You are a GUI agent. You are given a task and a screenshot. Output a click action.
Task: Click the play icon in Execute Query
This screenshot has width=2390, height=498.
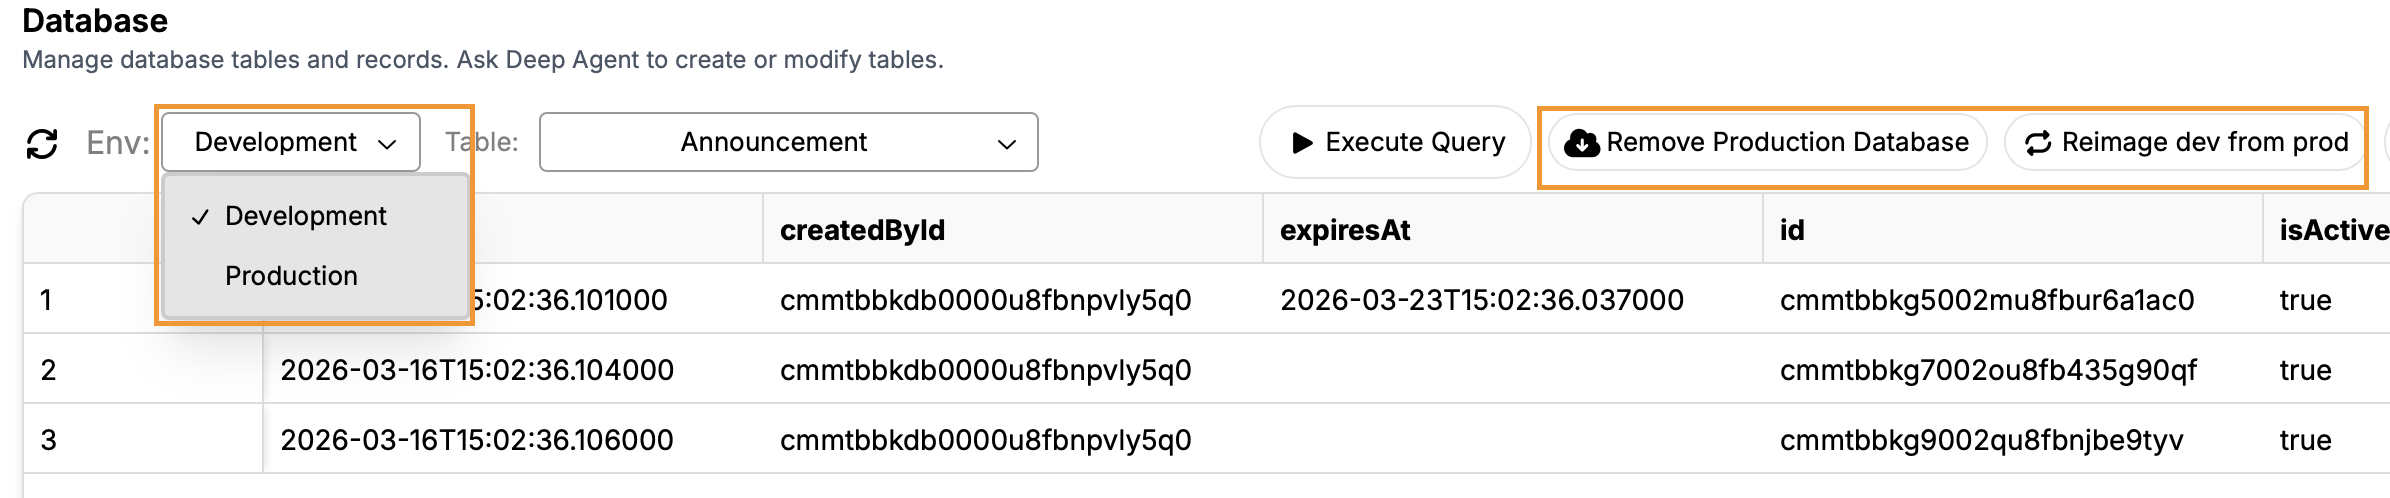click(1302, 143)
